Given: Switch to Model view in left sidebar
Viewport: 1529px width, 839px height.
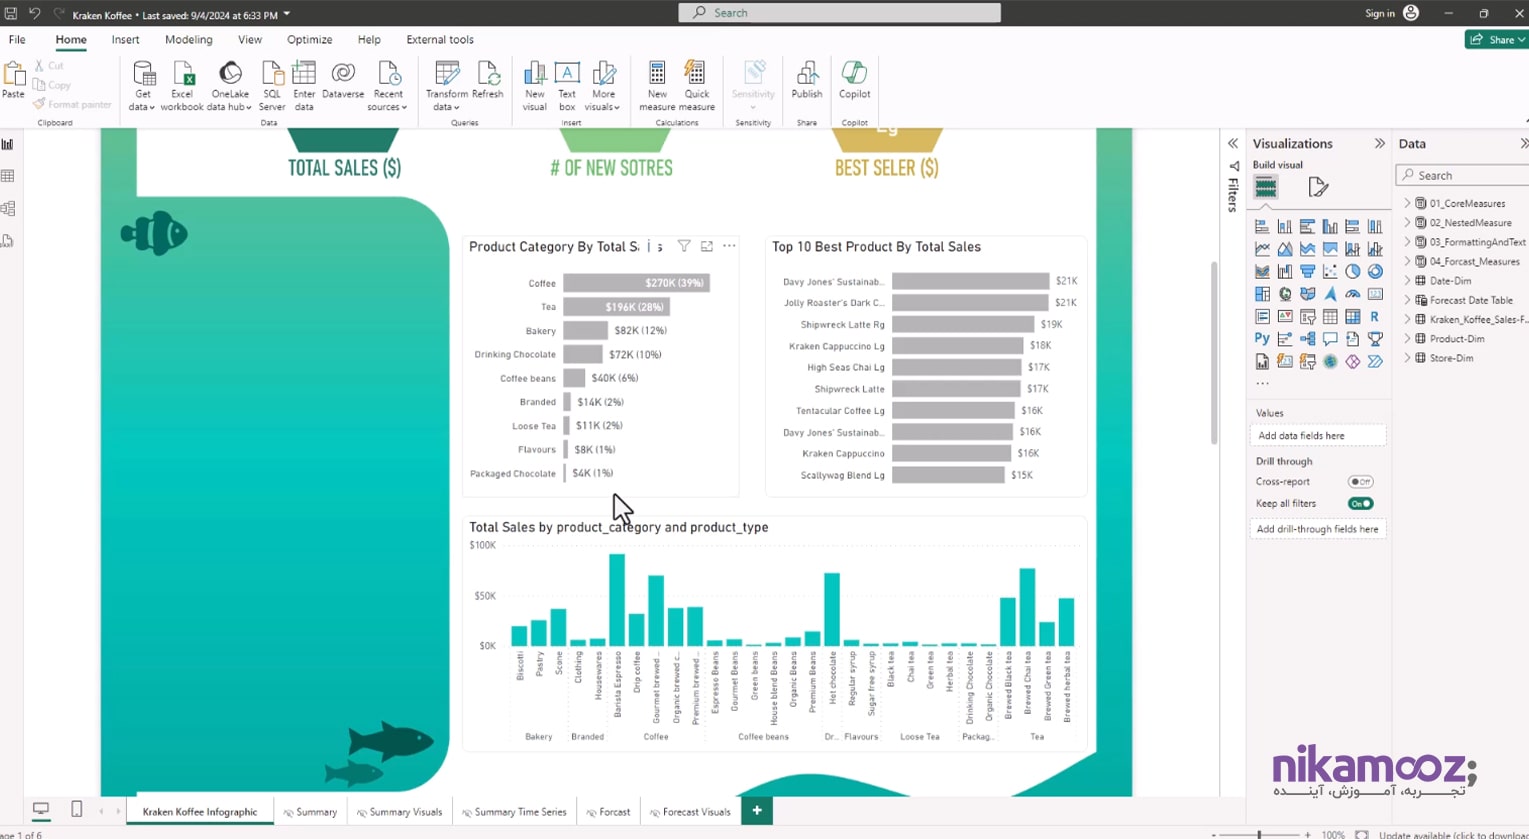Looking at the screenshot, I should (8, 209).
